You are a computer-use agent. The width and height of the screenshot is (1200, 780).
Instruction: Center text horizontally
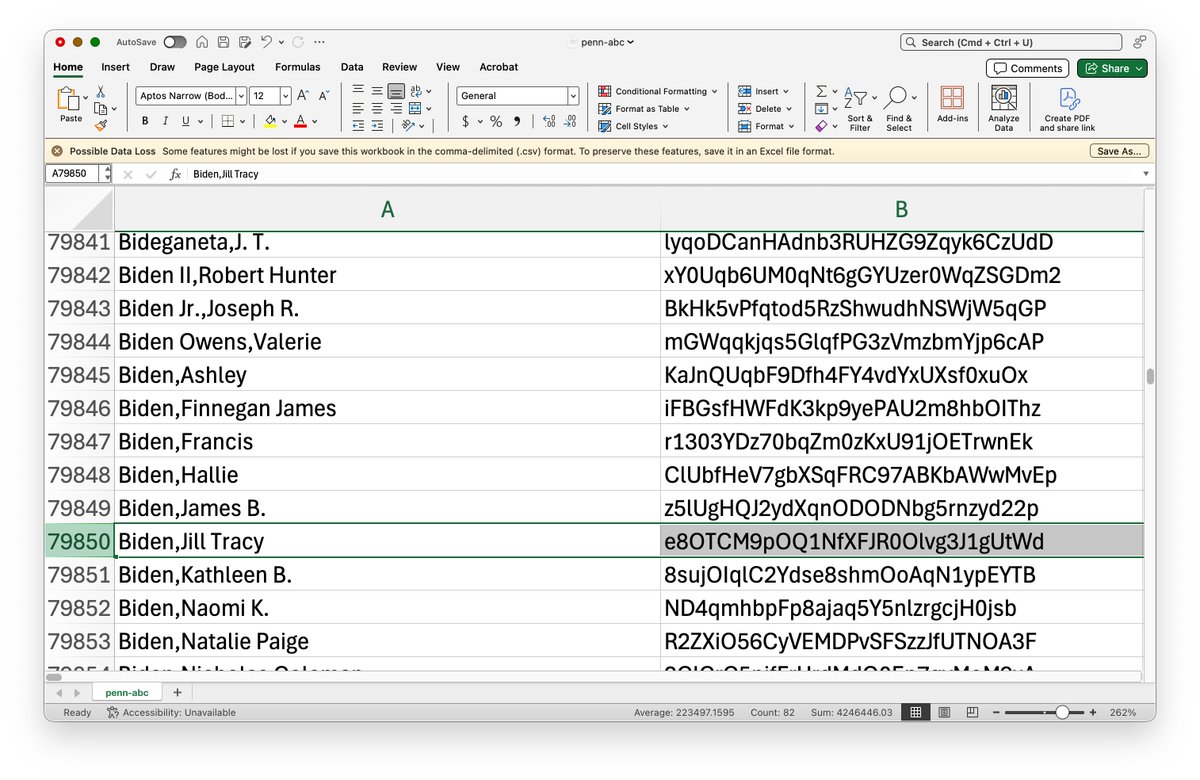pyautogui.click(x=377, y=108)
